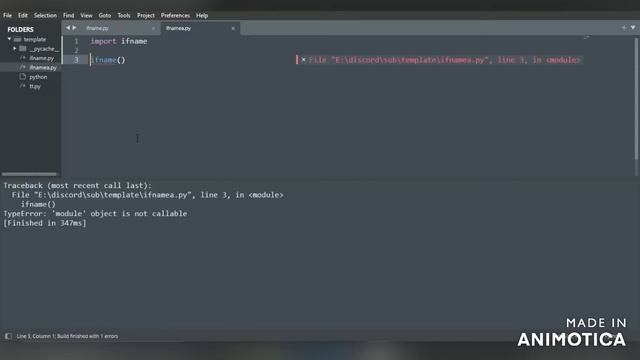Open tt.py in the sidebar
The height and width of the screenshot is (360, 640).
click(x=35, y=87)
